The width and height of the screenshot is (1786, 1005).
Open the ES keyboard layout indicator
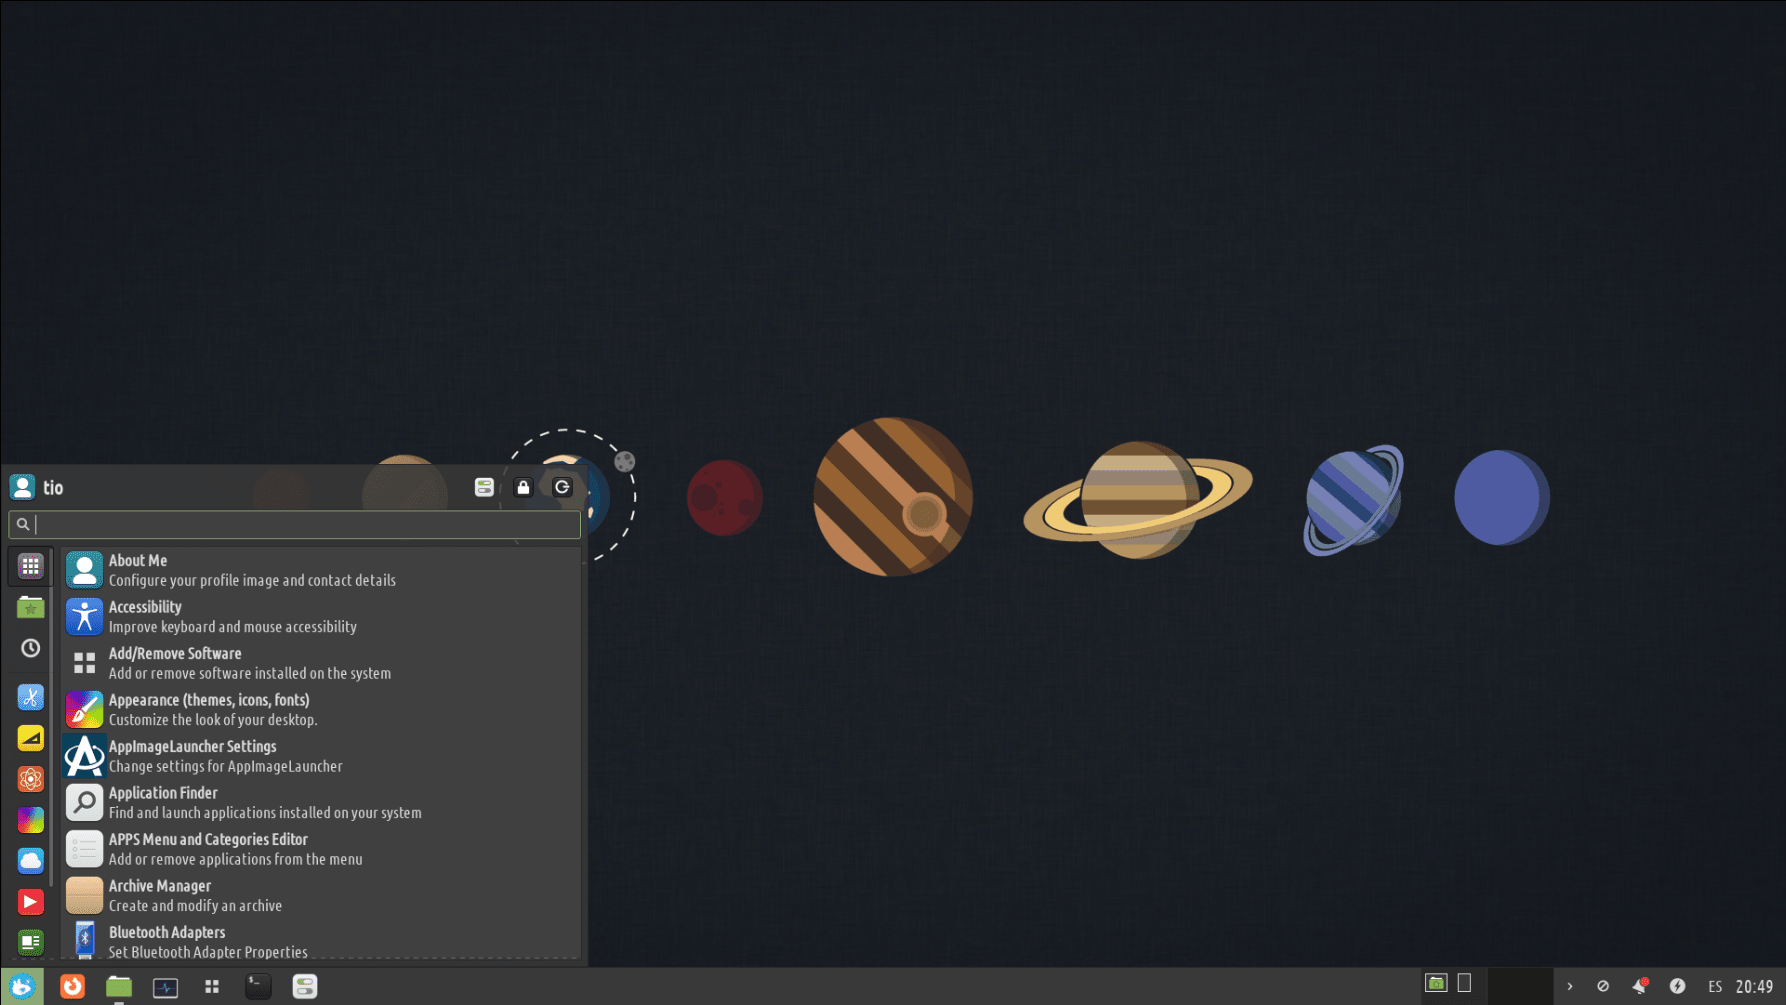click(1715, 986)
